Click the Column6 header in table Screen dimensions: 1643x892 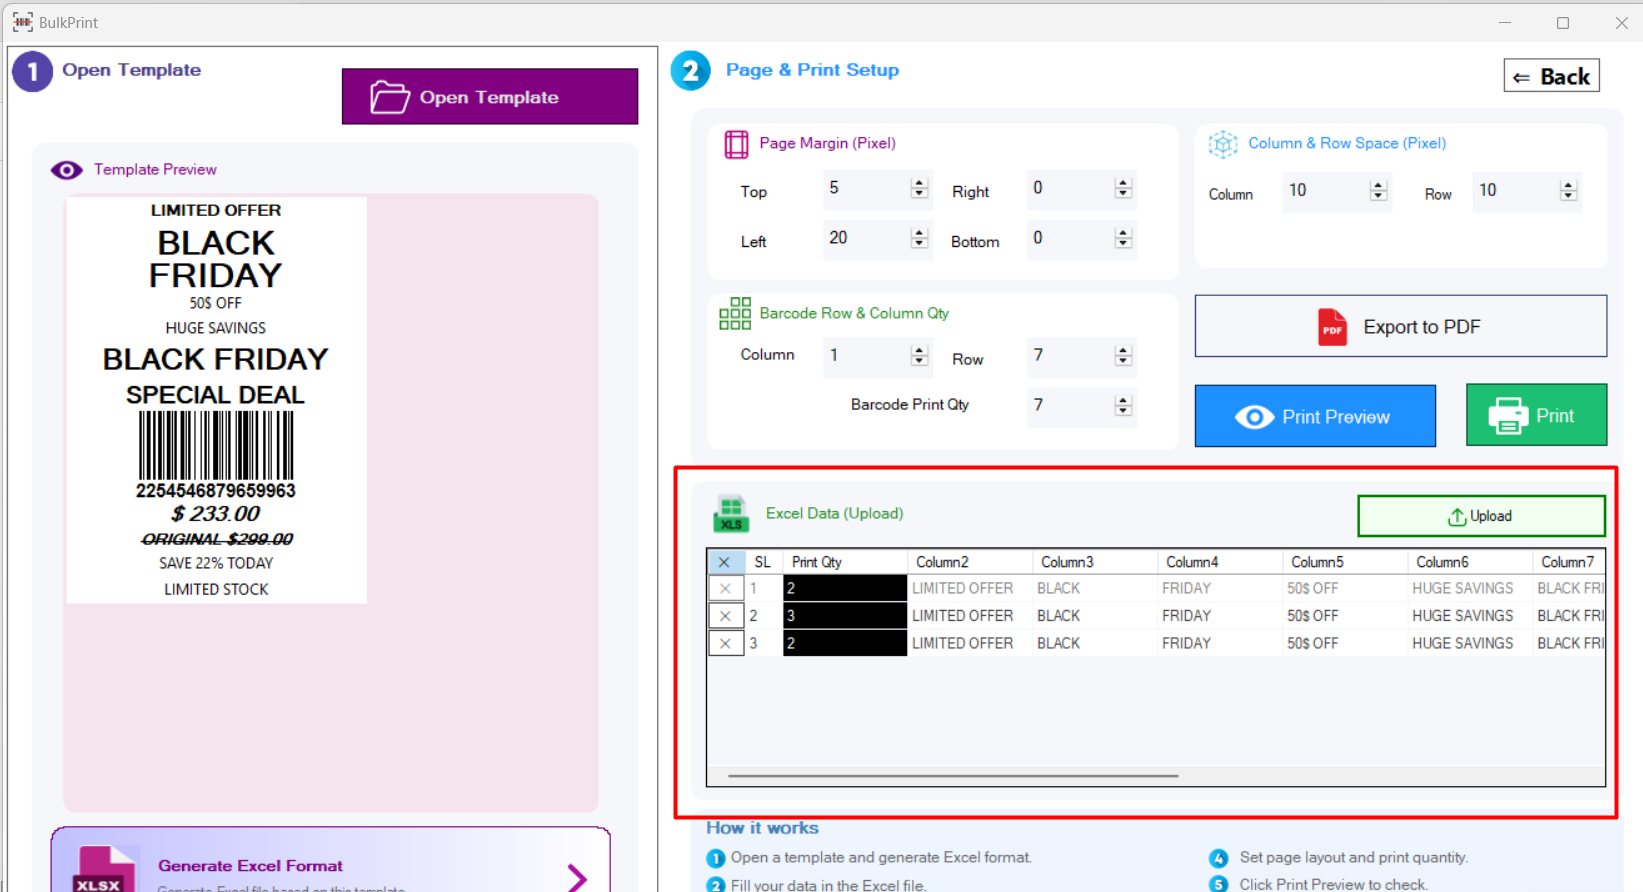coord(1470,562)
